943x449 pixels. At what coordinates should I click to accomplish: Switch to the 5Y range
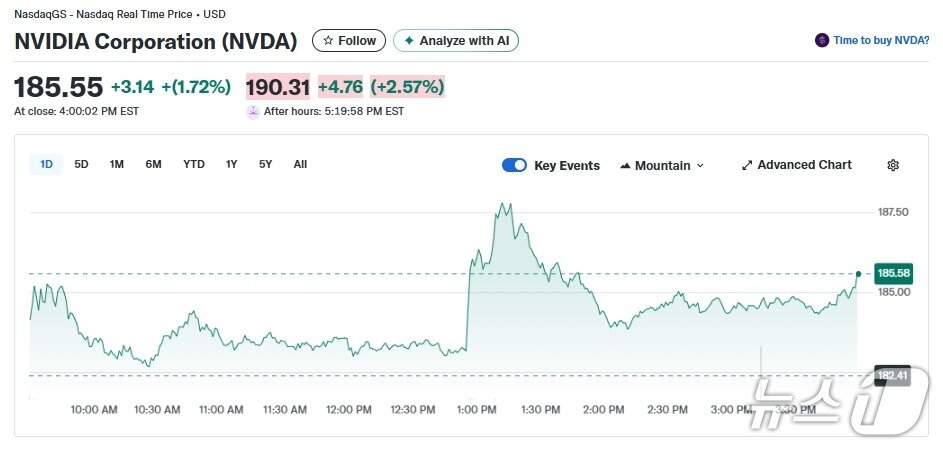[x=265, y=164]
